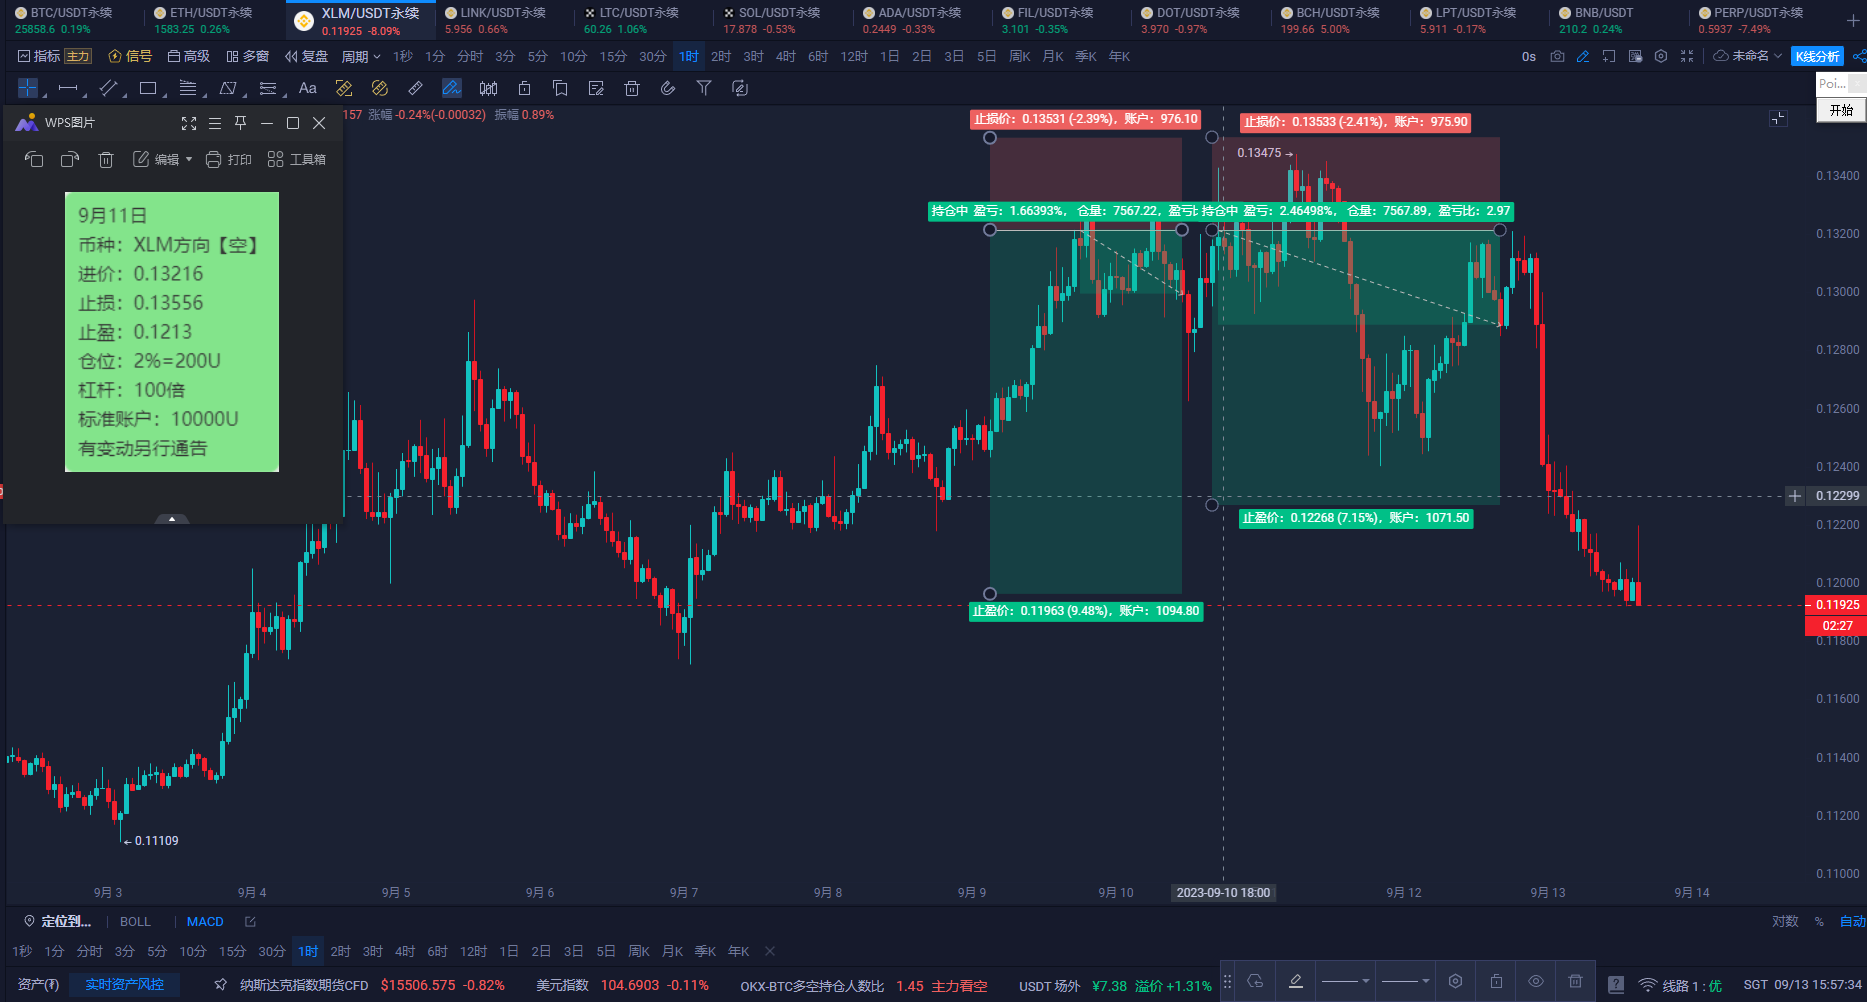Toggle logarithmic scale 对数
This screenshot has height=1002, width=1867.
tap(1785, 921)
